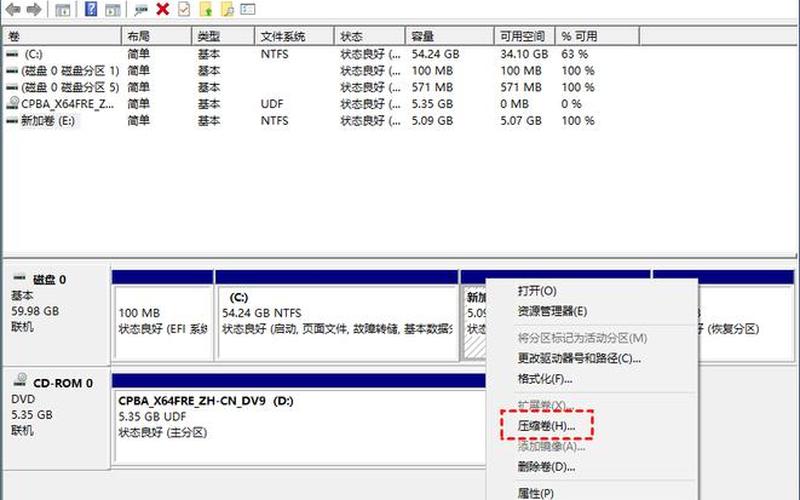Click the greyed 将分区标记为活动分区(M) entry

coord(582,338)
